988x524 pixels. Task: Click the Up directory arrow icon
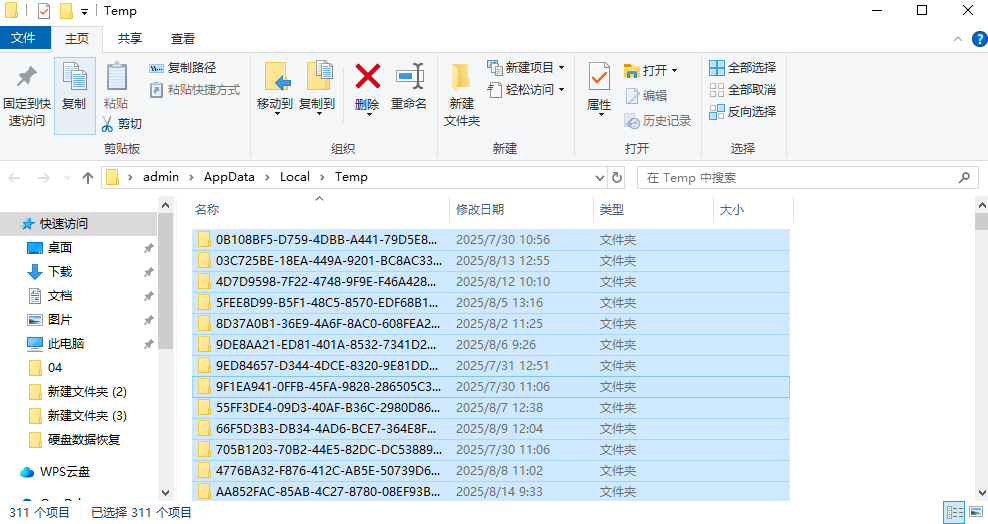(x=88, y=178)
